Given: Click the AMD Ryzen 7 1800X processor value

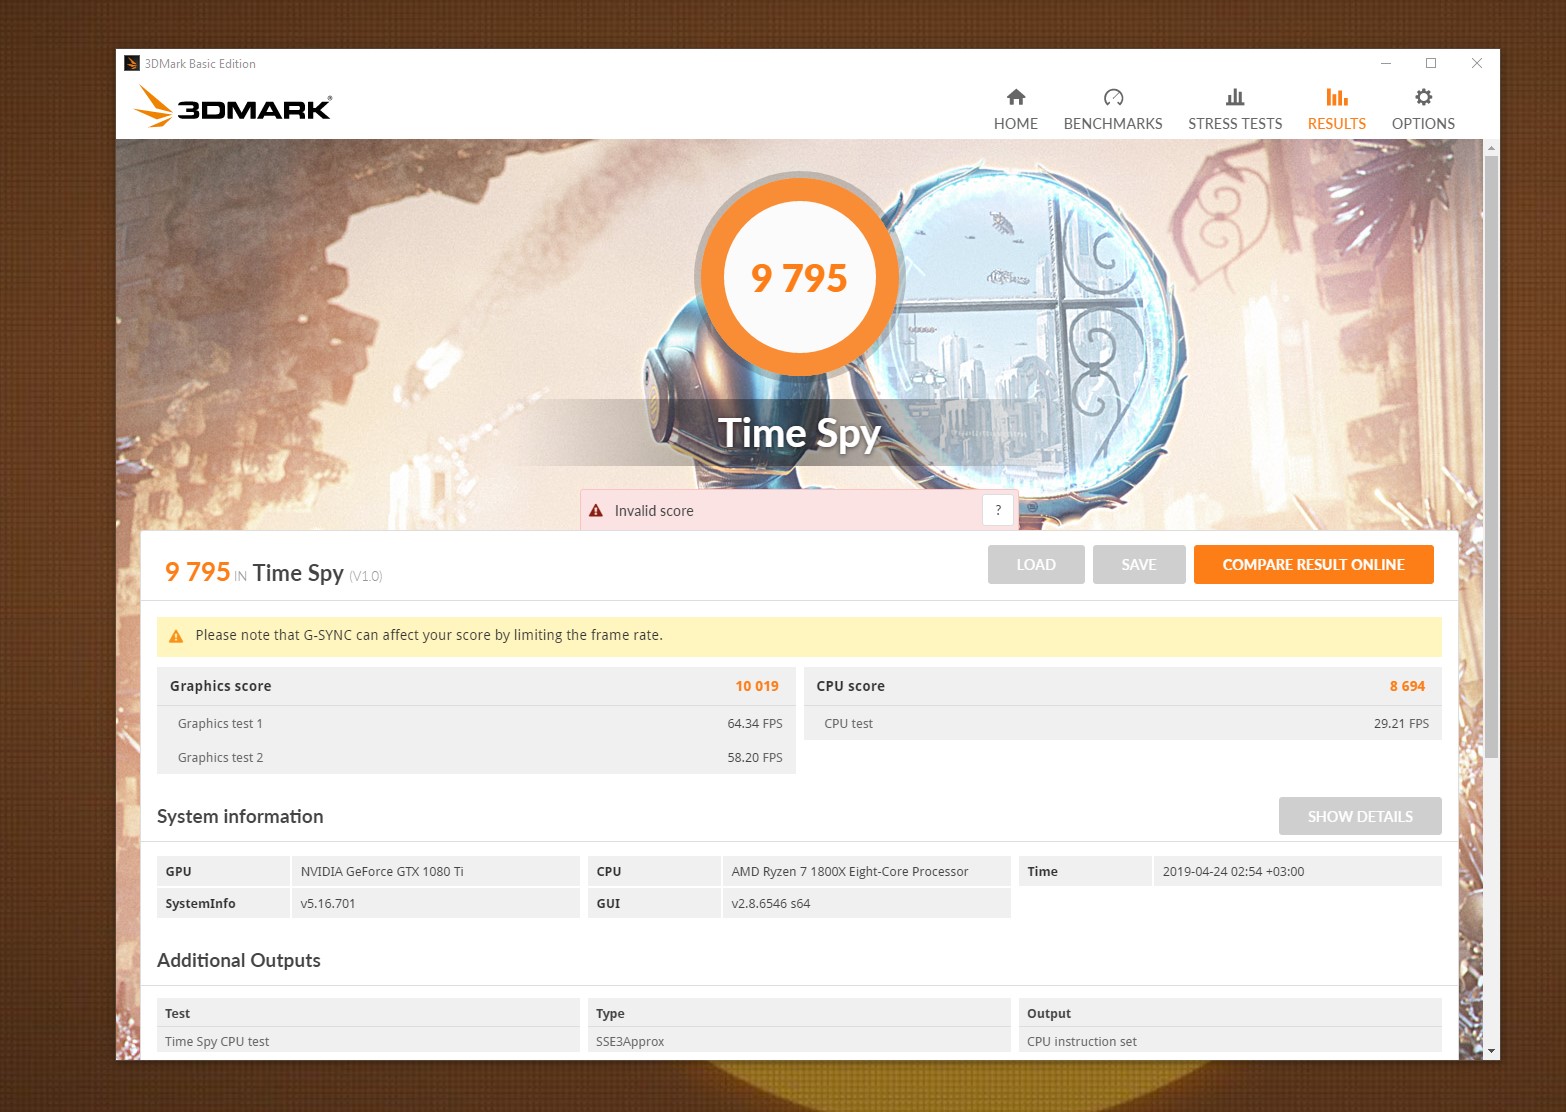Looking at the screenshot, I should pyautogui.click(x=850, y=871).
